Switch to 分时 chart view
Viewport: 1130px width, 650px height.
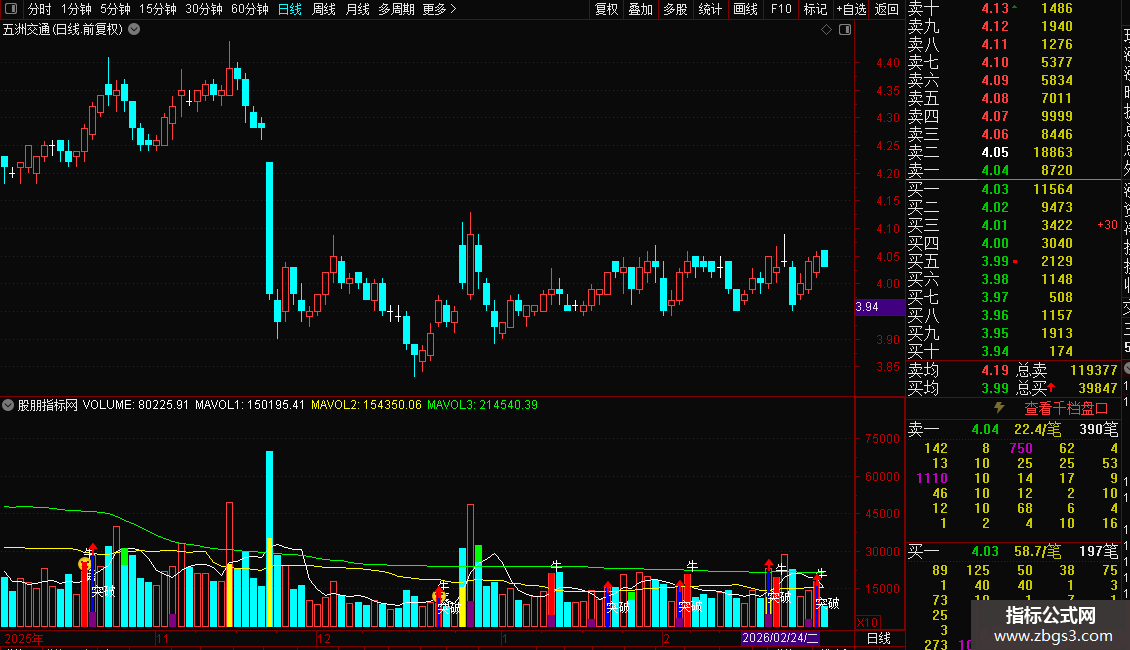tap(40, 9)
